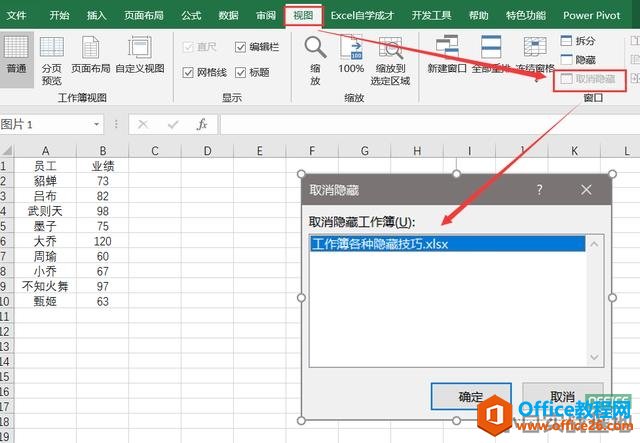Open the Excel自学成才 tab
Image resolution: width=640 pixels, height=443 pixels.
tap(362, 16)
